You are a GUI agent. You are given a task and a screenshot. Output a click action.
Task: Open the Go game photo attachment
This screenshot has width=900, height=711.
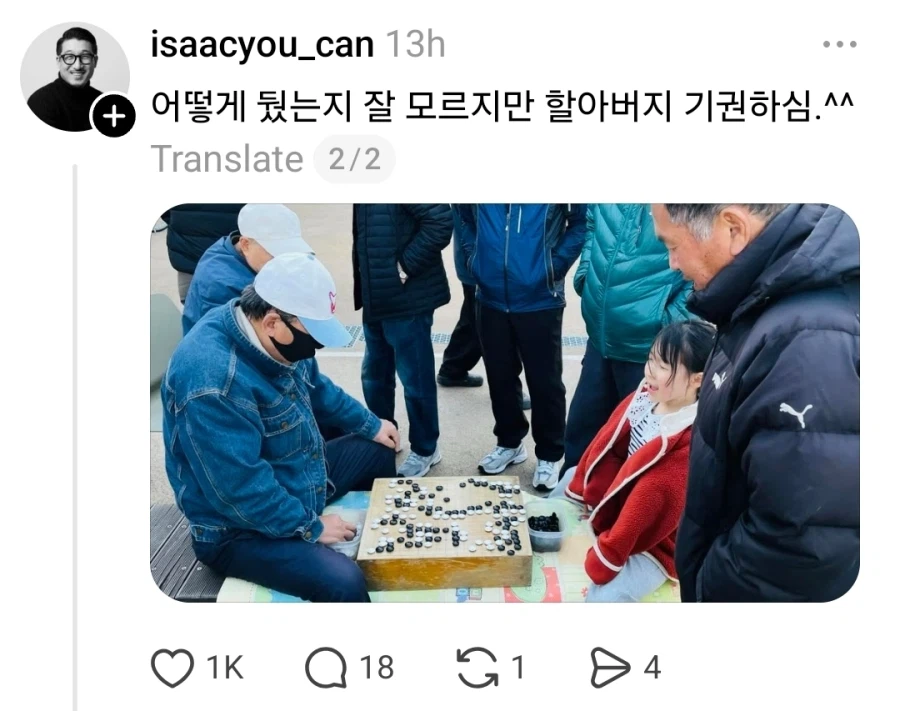coord(505,403)
